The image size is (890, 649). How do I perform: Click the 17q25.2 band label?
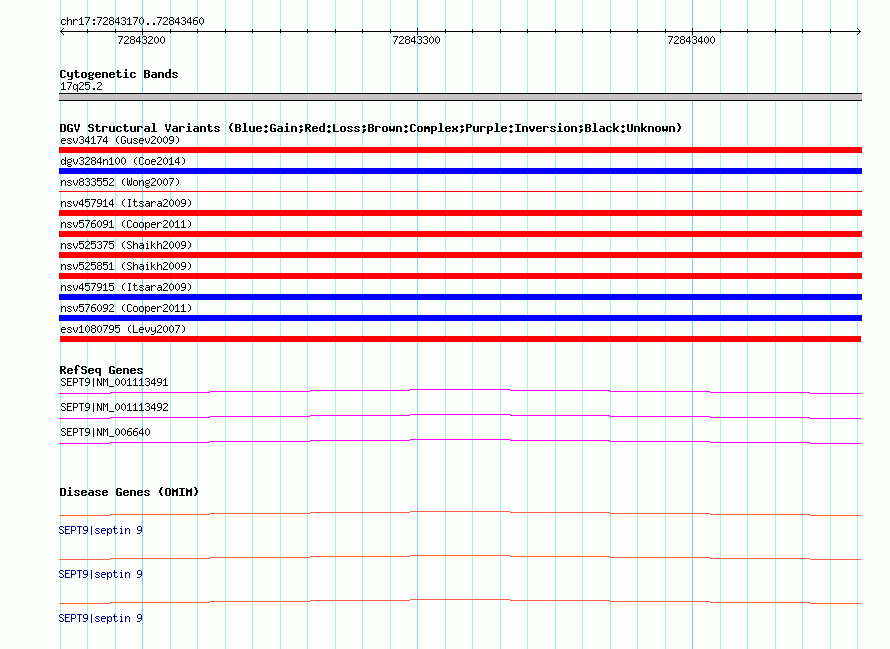(81, 86)
